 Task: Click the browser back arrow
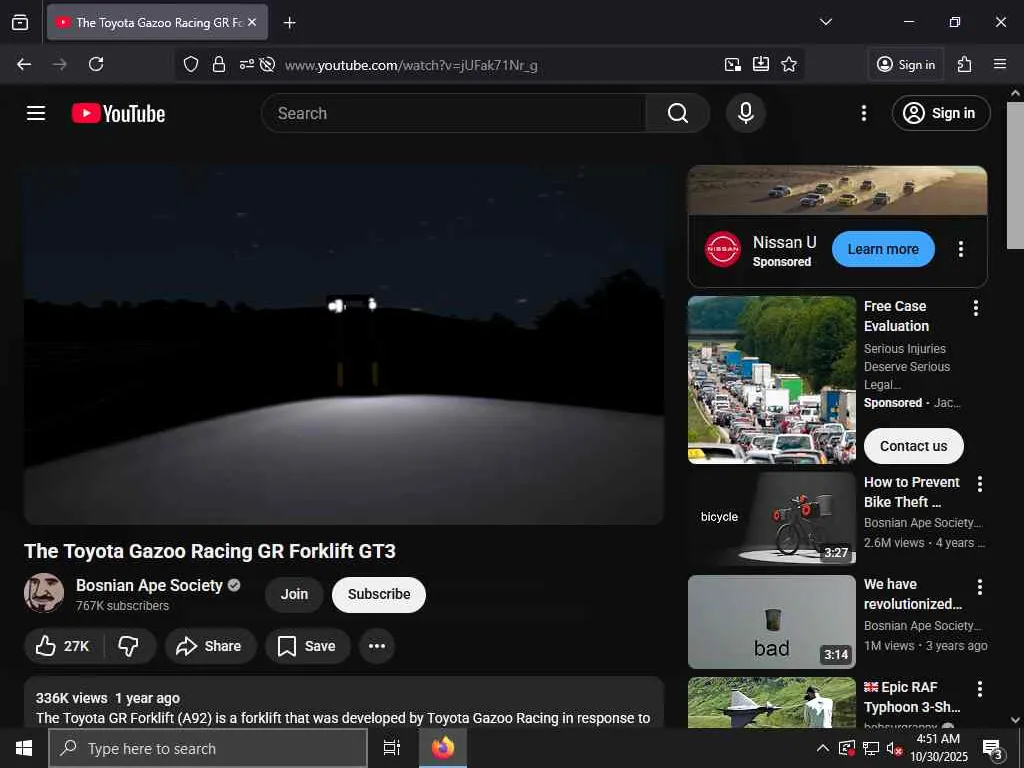pyautogui.click(x=24, y=64)
